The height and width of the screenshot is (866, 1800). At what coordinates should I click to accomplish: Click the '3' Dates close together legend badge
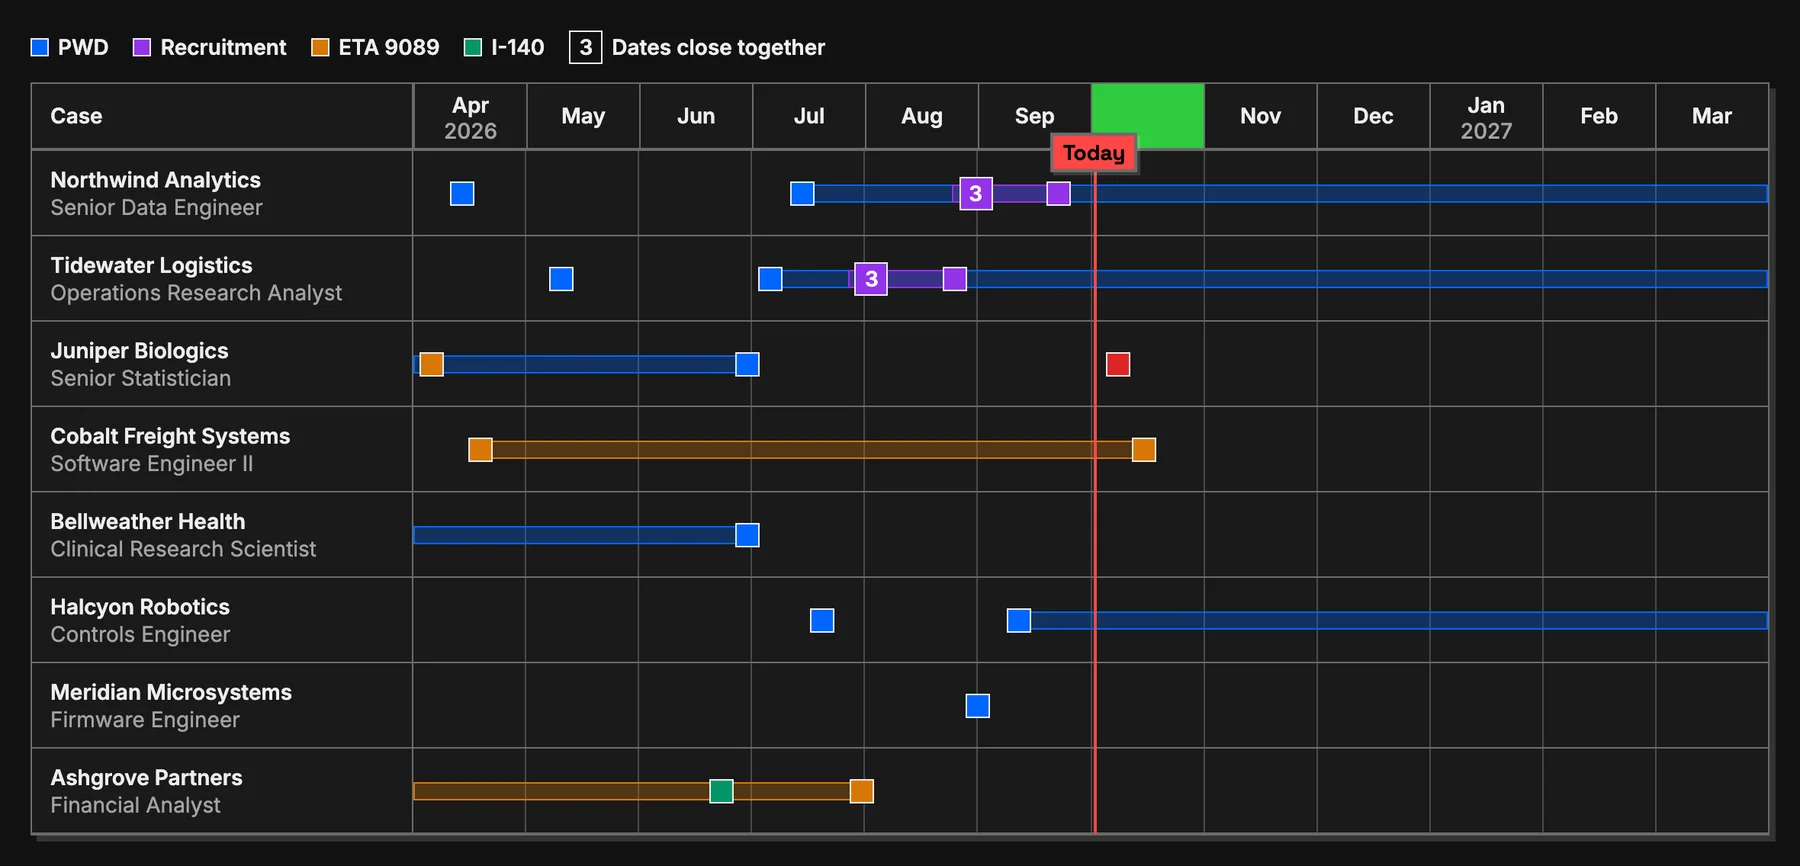tap(586, 47)
